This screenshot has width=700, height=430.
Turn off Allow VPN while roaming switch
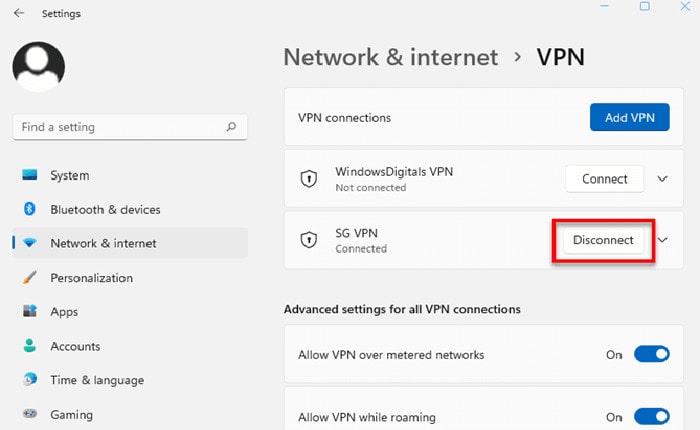coord(652,417)
